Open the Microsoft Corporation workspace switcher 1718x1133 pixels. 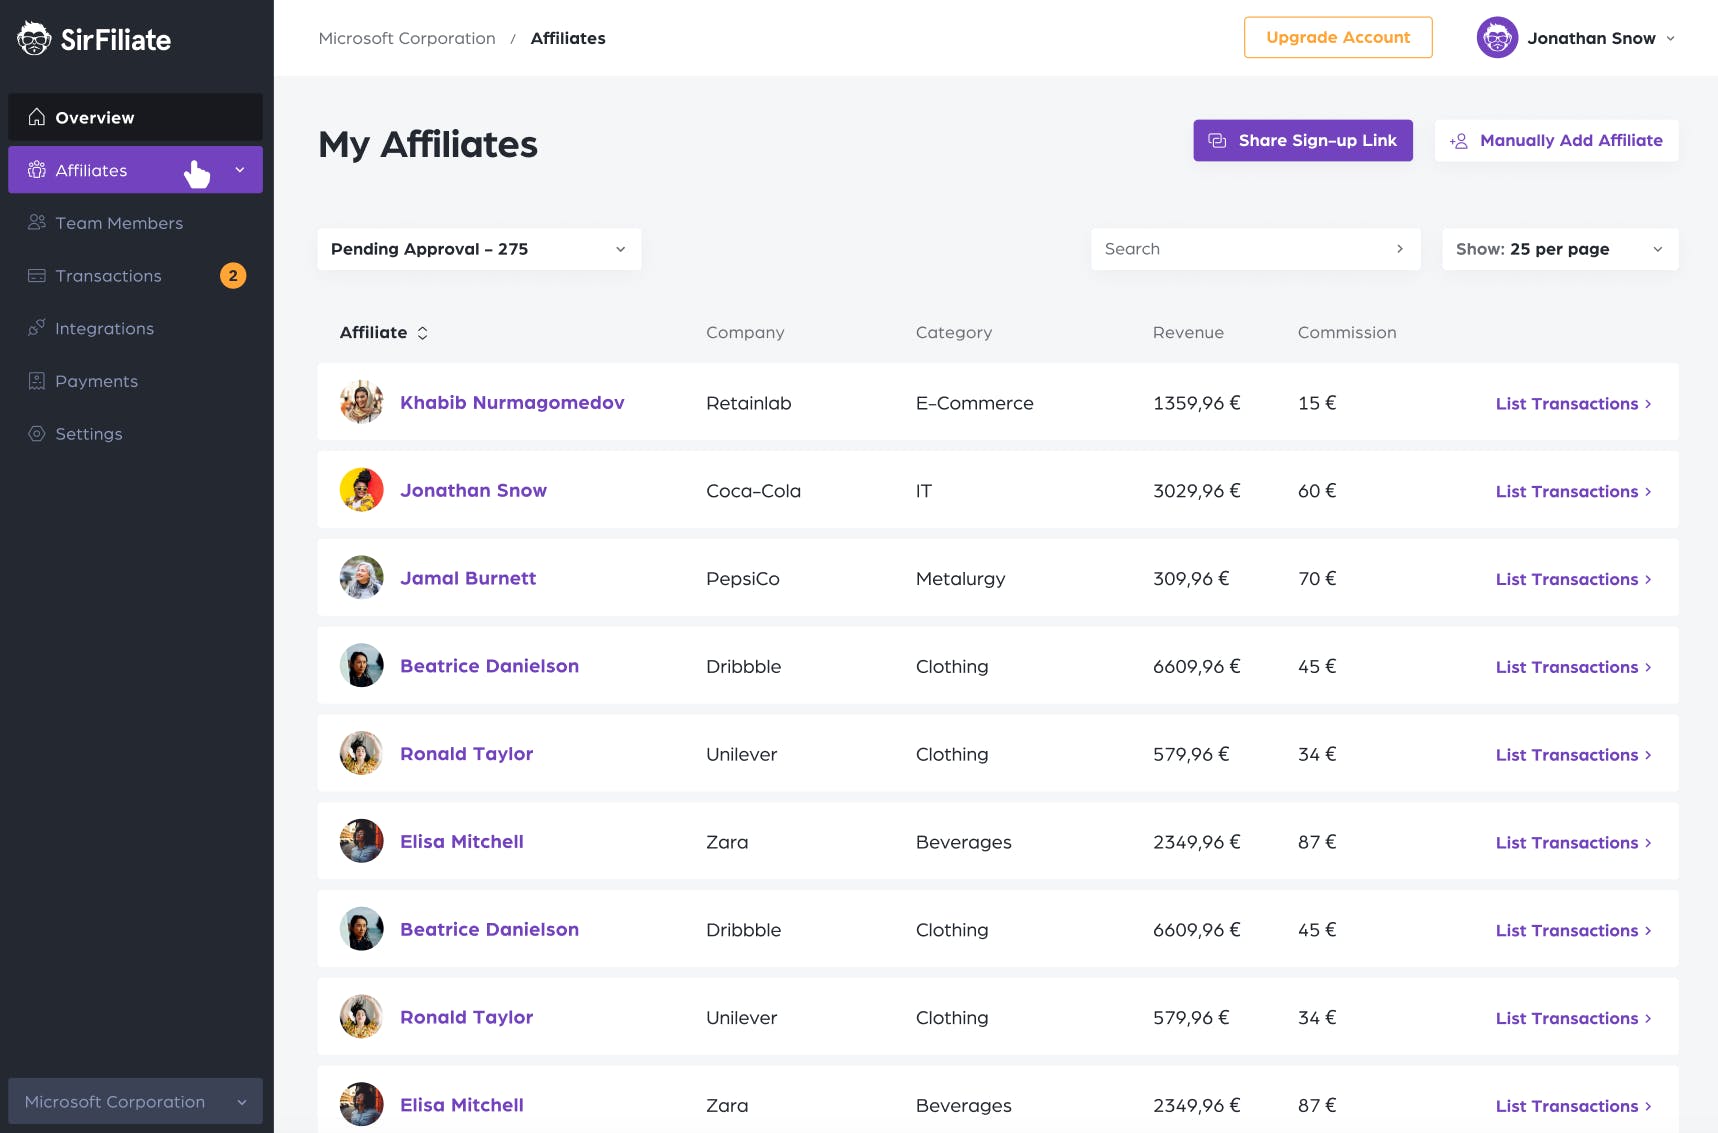[135, 1101]
